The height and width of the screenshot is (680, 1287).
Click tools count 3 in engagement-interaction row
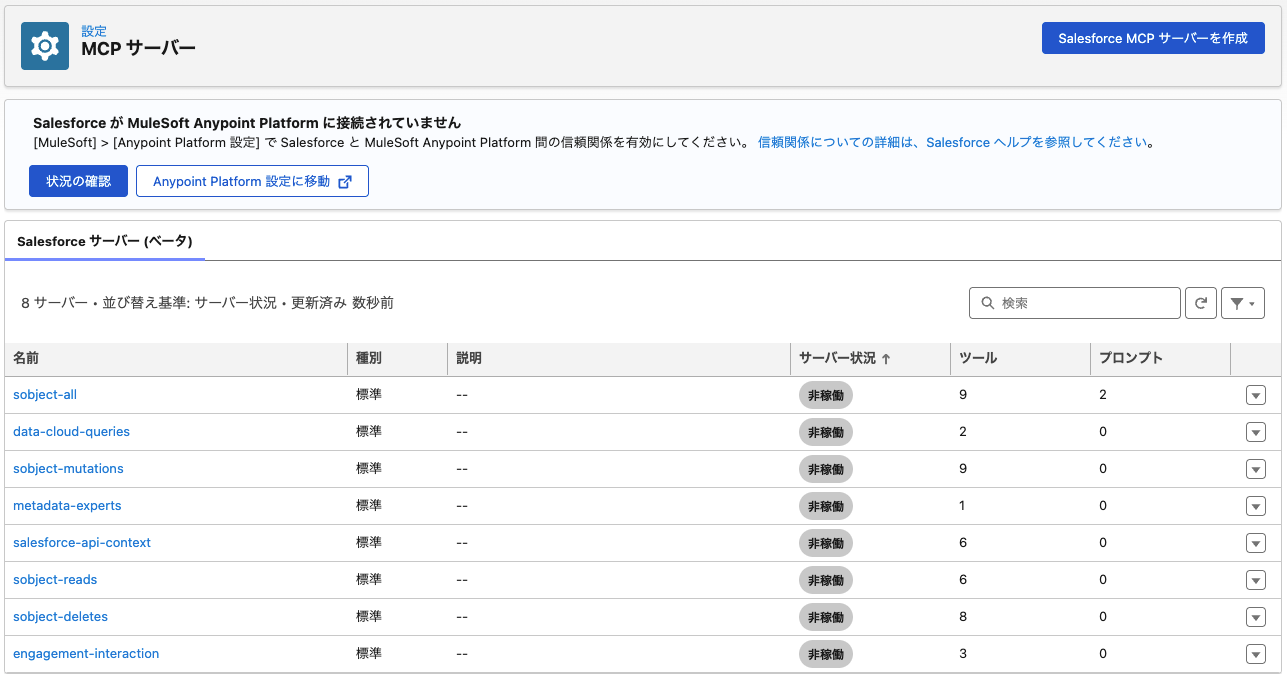point(963,654)
